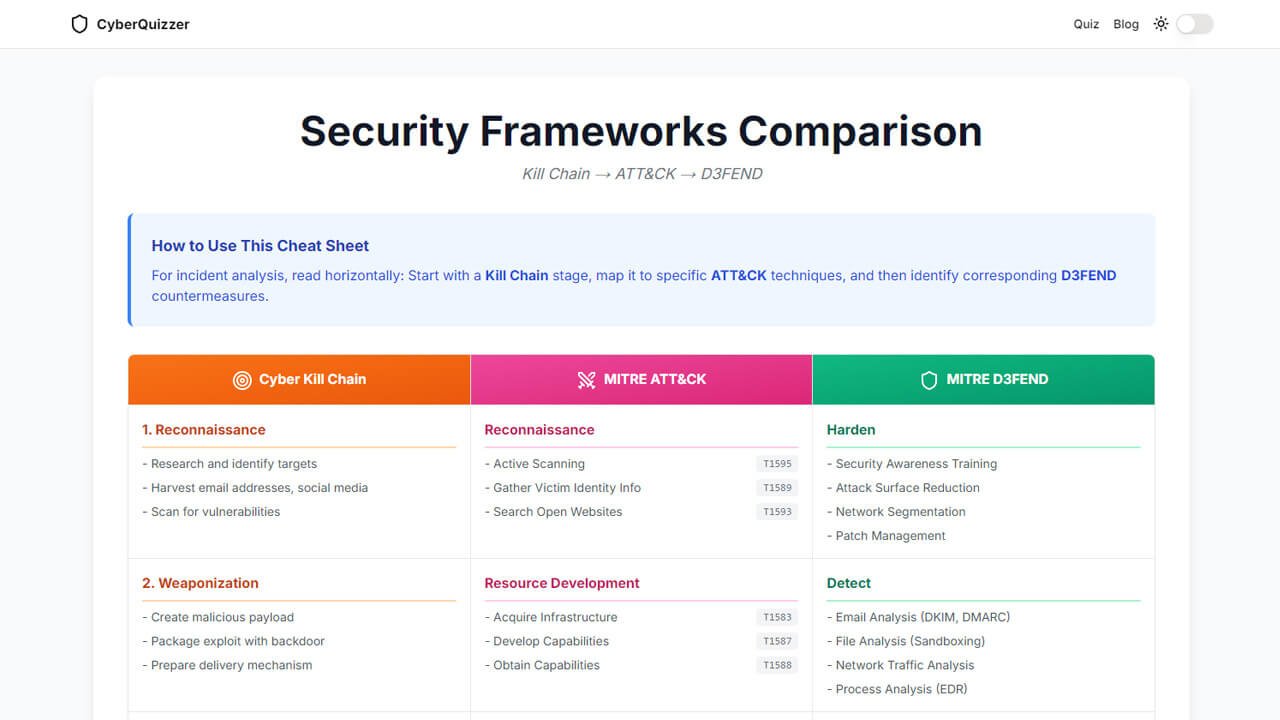Viewport: 1280px width, 720px height.
Task: Click the CyberQuizzer shield logo icon
Action: [x=80, y=24]
